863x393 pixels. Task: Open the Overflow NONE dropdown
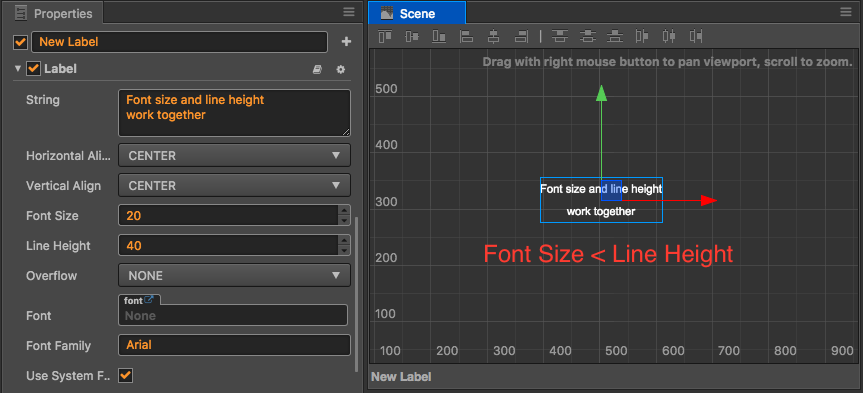pos(234,275)
